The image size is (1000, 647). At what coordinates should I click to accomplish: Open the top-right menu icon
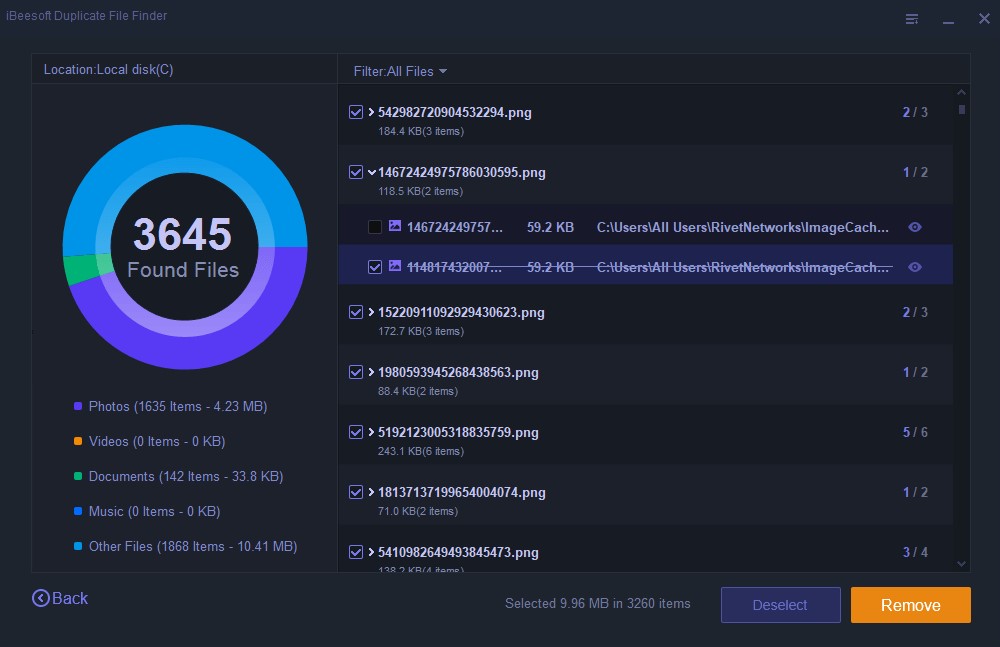tap(912, 19)
